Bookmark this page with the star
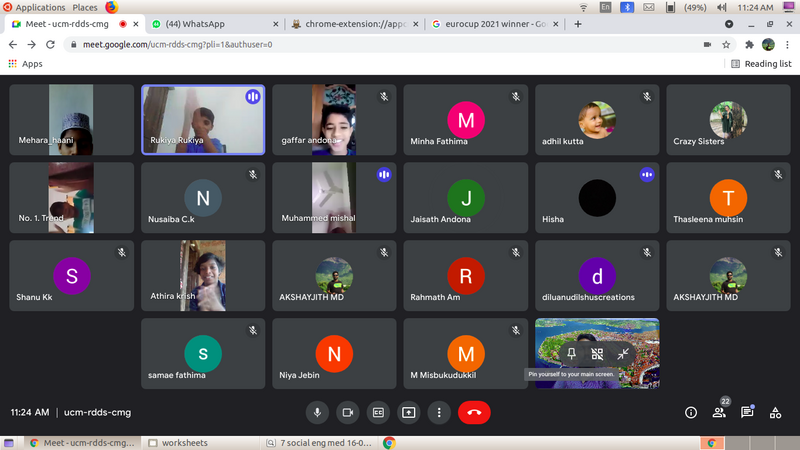Viewport: 800px width, 450px height. [726, 44]
